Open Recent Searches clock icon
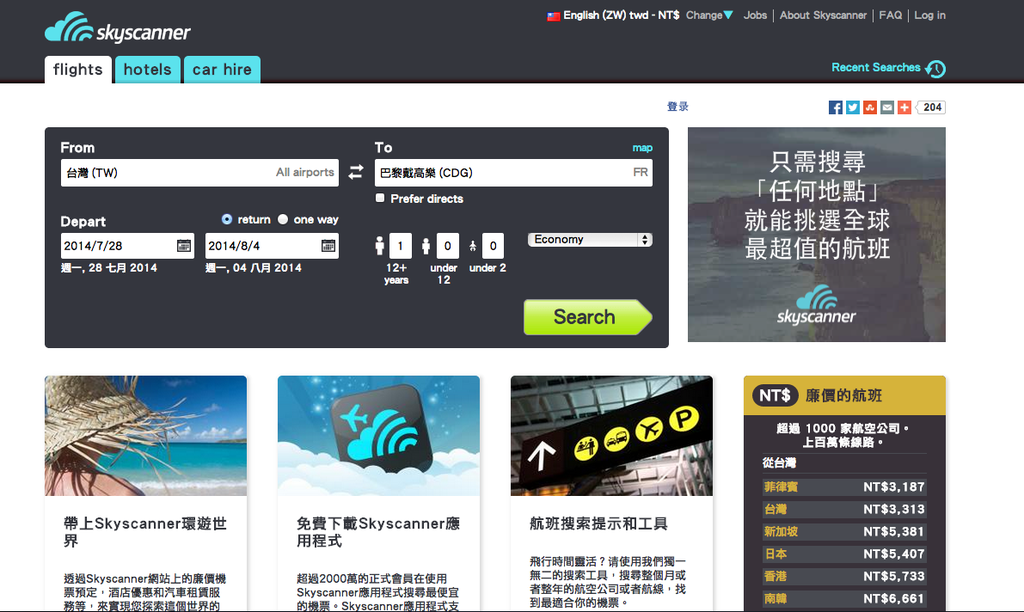 936,69
